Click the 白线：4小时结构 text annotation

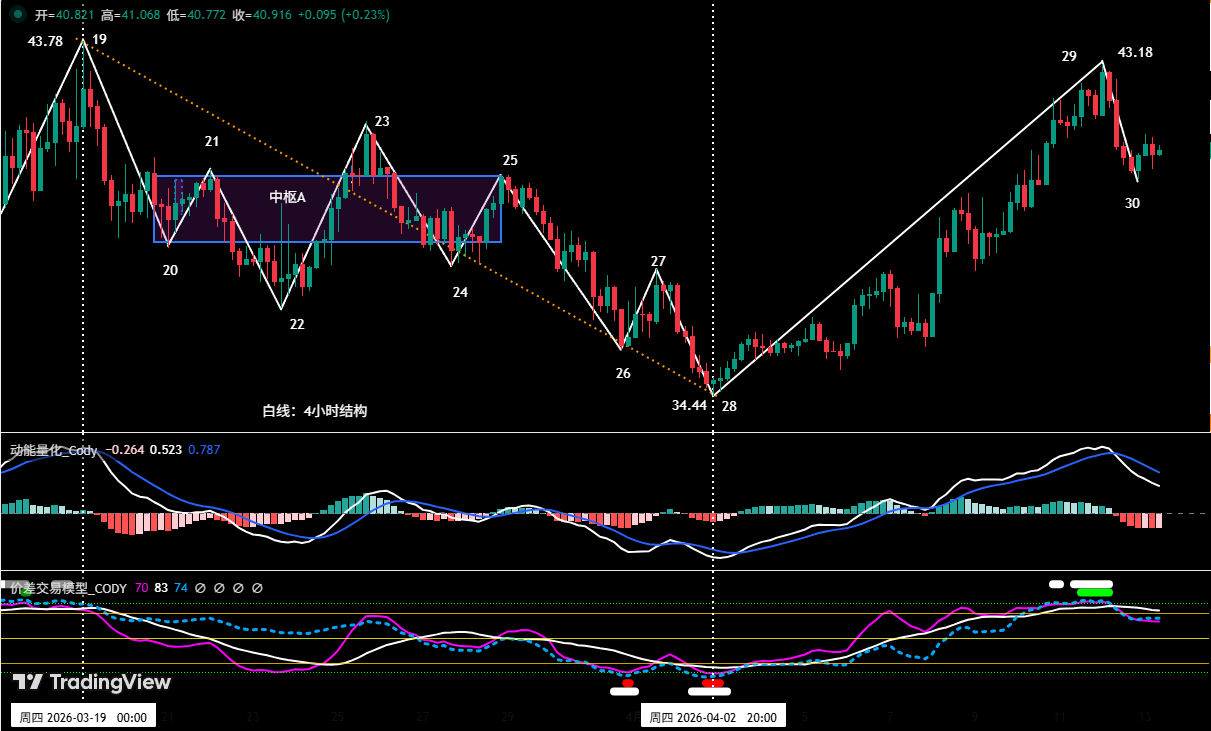316,409
